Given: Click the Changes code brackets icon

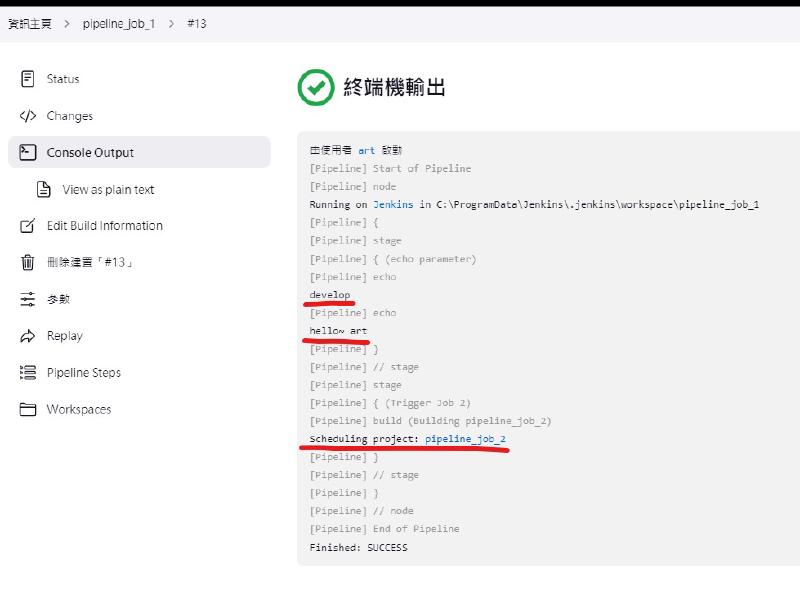Looking at the screenshot, I should click(28, 116).
